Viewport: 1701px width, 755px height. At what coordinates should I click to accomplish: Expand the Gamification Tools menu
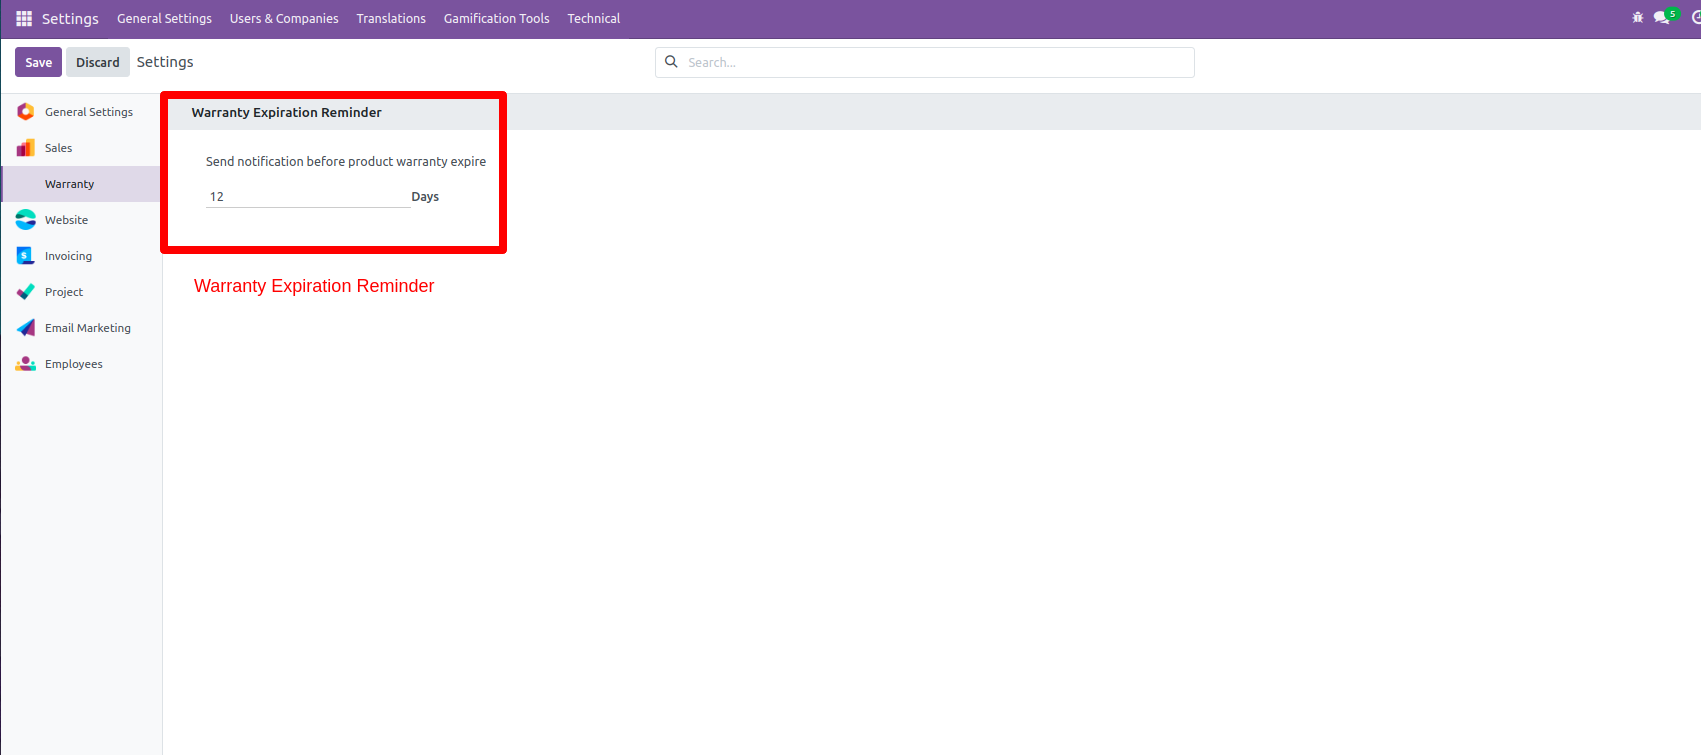496,19
